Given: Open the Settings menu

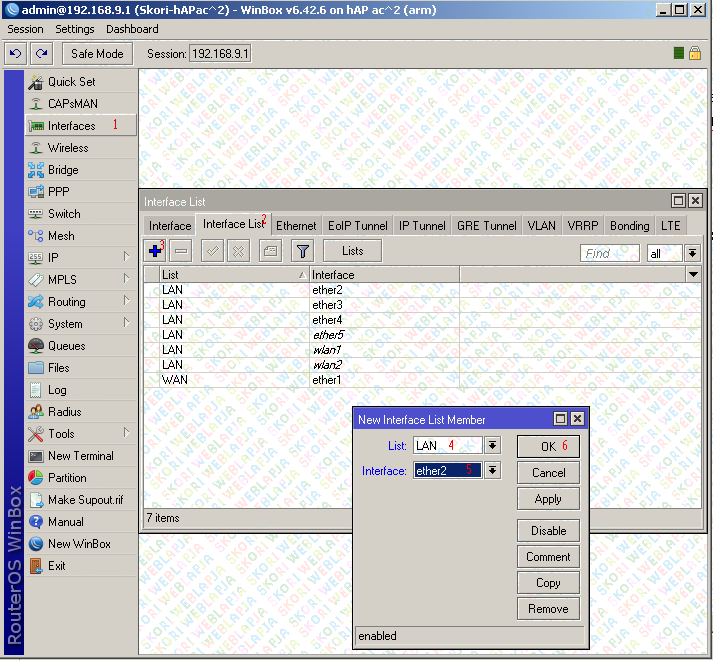Looking at the screenshot, I should (75, 30).
